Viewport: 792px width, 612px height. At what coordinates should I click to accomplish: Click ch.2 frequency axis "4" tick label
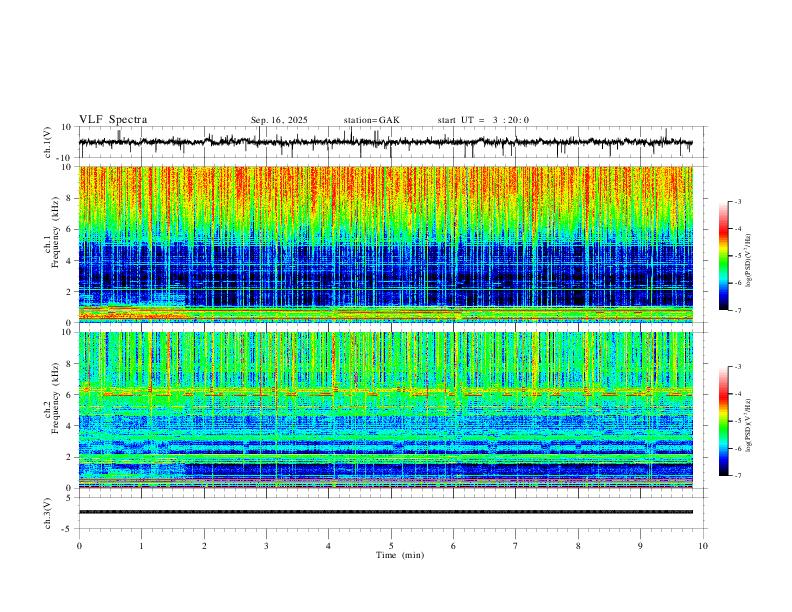71,426
